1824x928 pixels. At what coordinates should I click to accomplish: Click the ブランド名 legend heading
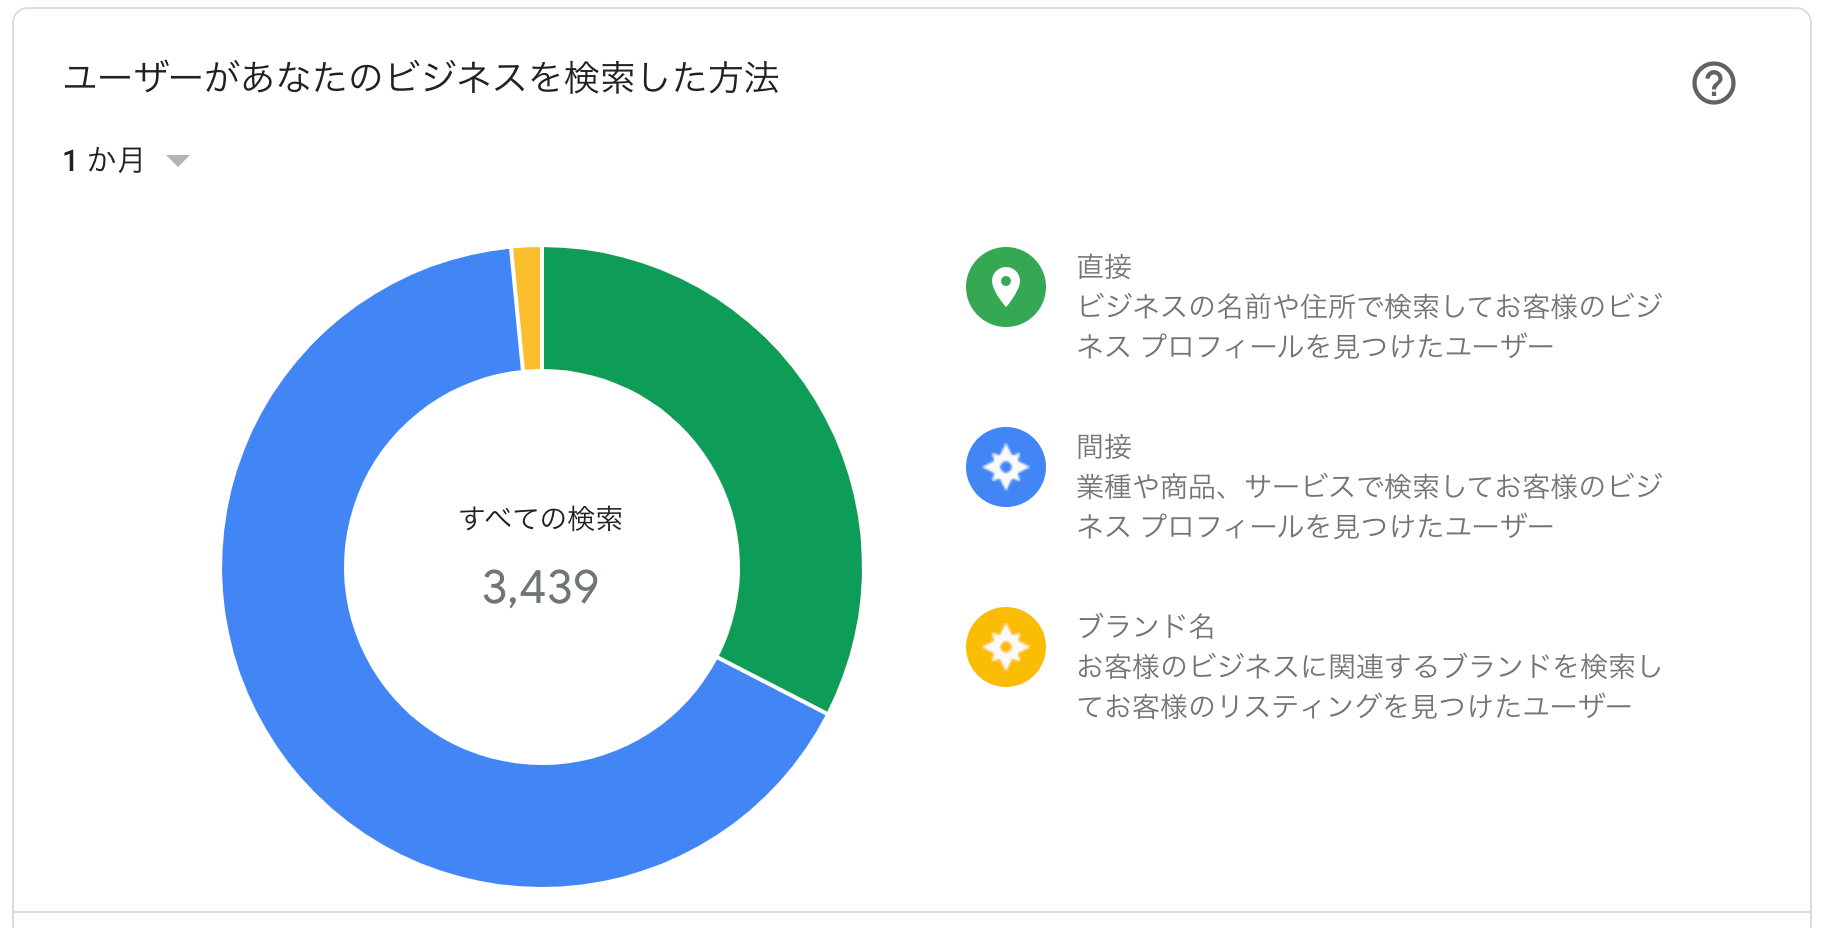(x=1145, y=627)
